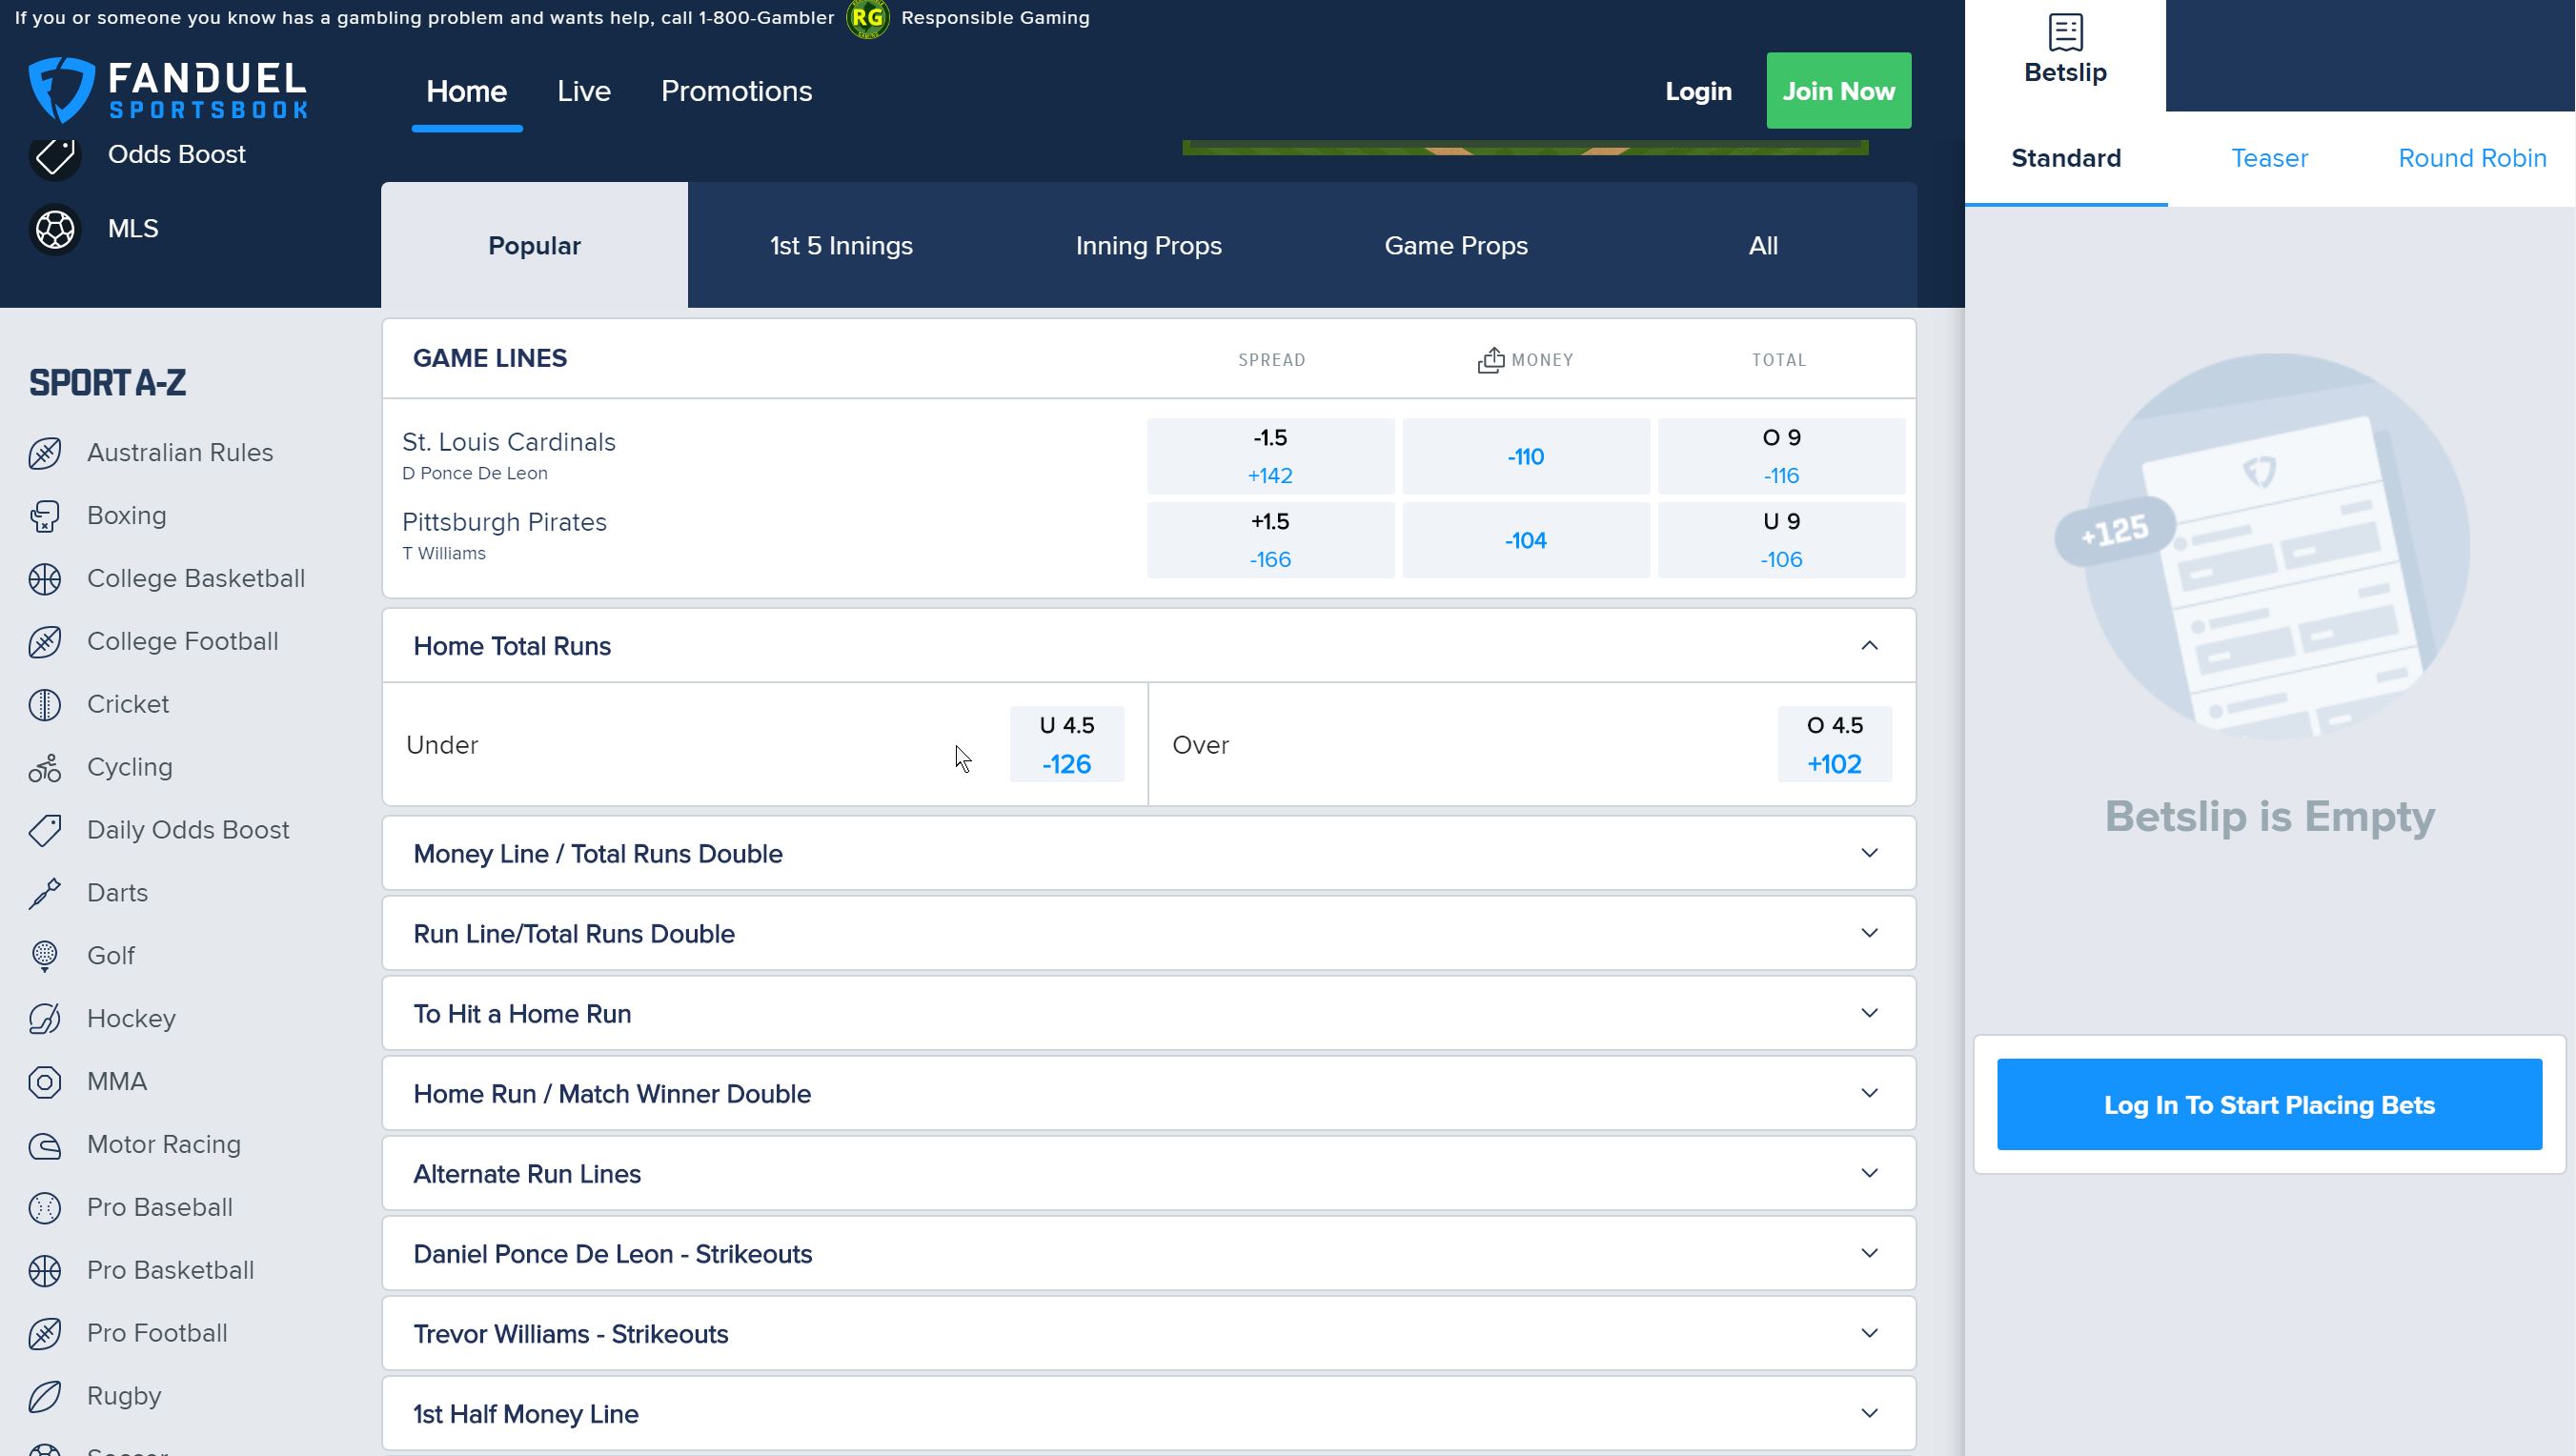
Task: Click the Pittsburgh Pirates team name
Action: [x=504, y=522]
